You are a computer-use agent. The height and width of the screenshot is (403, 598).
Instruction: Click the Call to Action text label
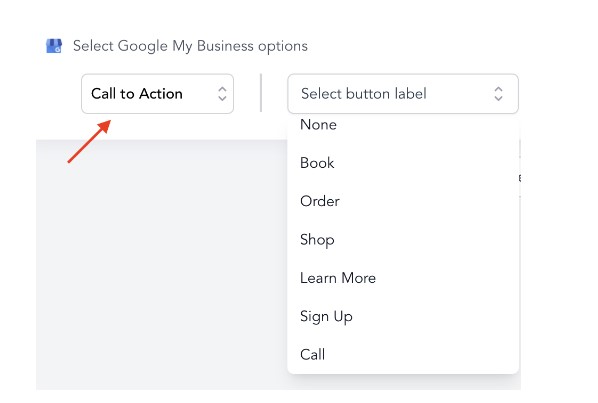pyautogui.click(x=137, y=94)
